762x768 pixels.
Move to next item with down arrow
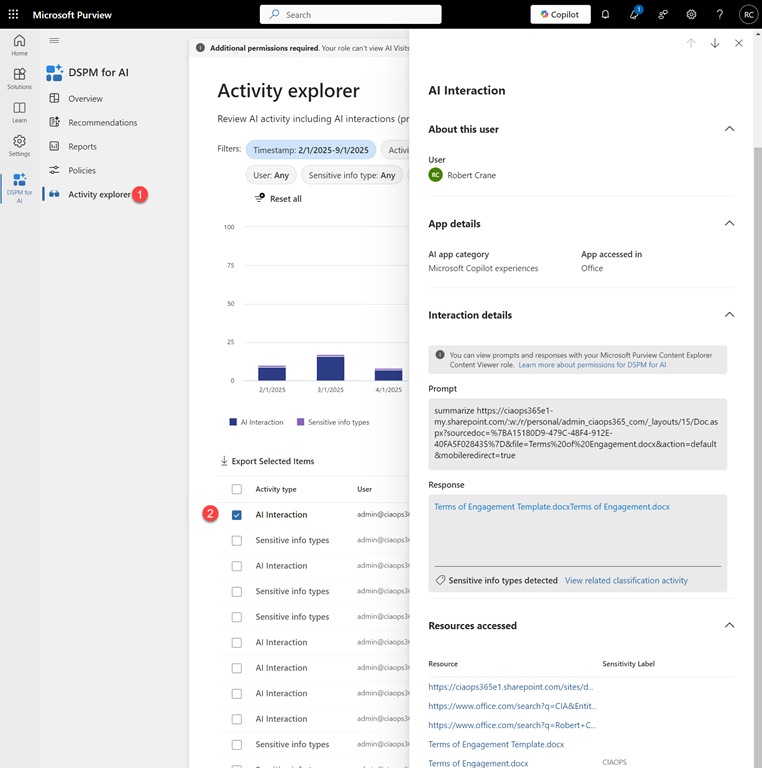coord(714,43)
